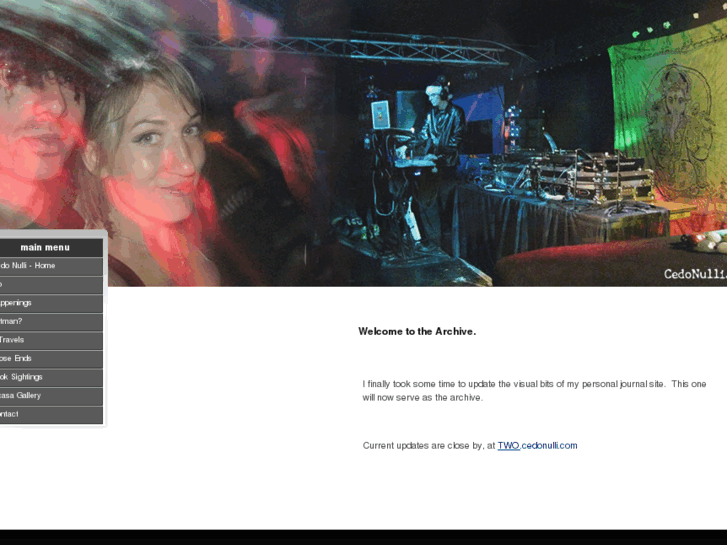
Task: Open the Loose Ends menu item
Action: [x=51, y=359]
